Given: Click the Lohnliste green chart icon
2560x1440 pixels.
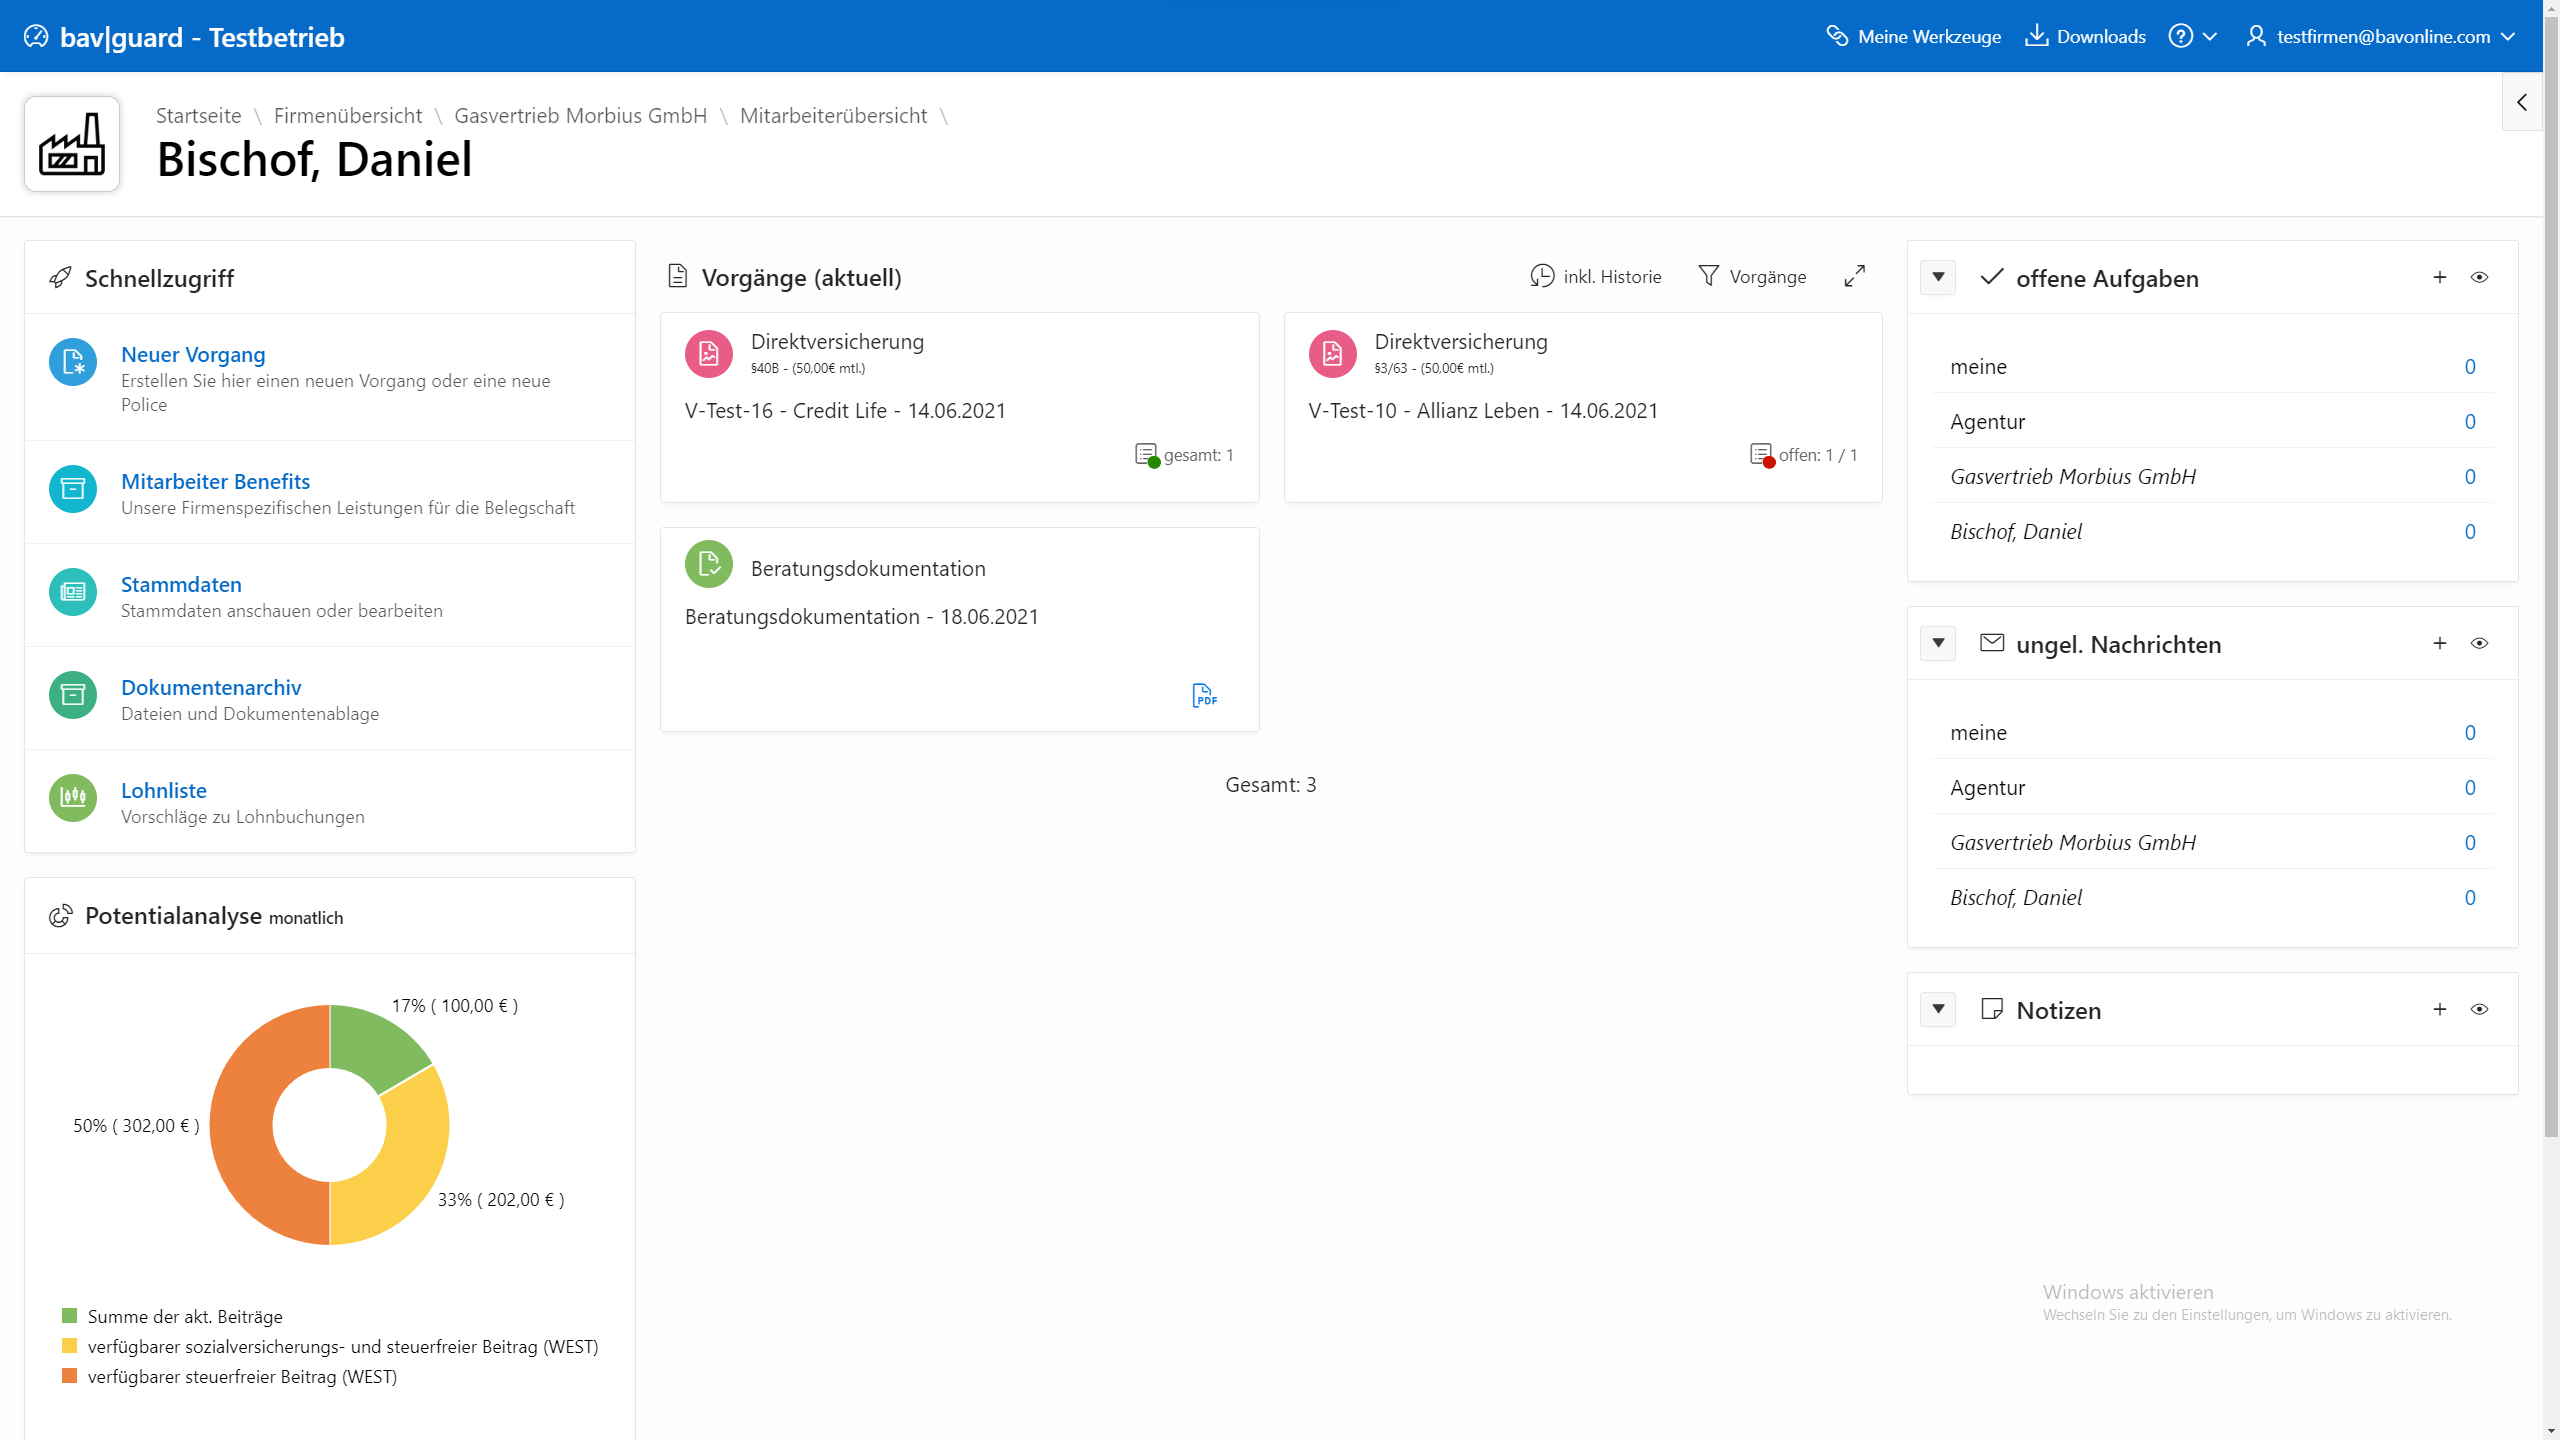Looking at the screenshot, I should [x=73, y=798].
